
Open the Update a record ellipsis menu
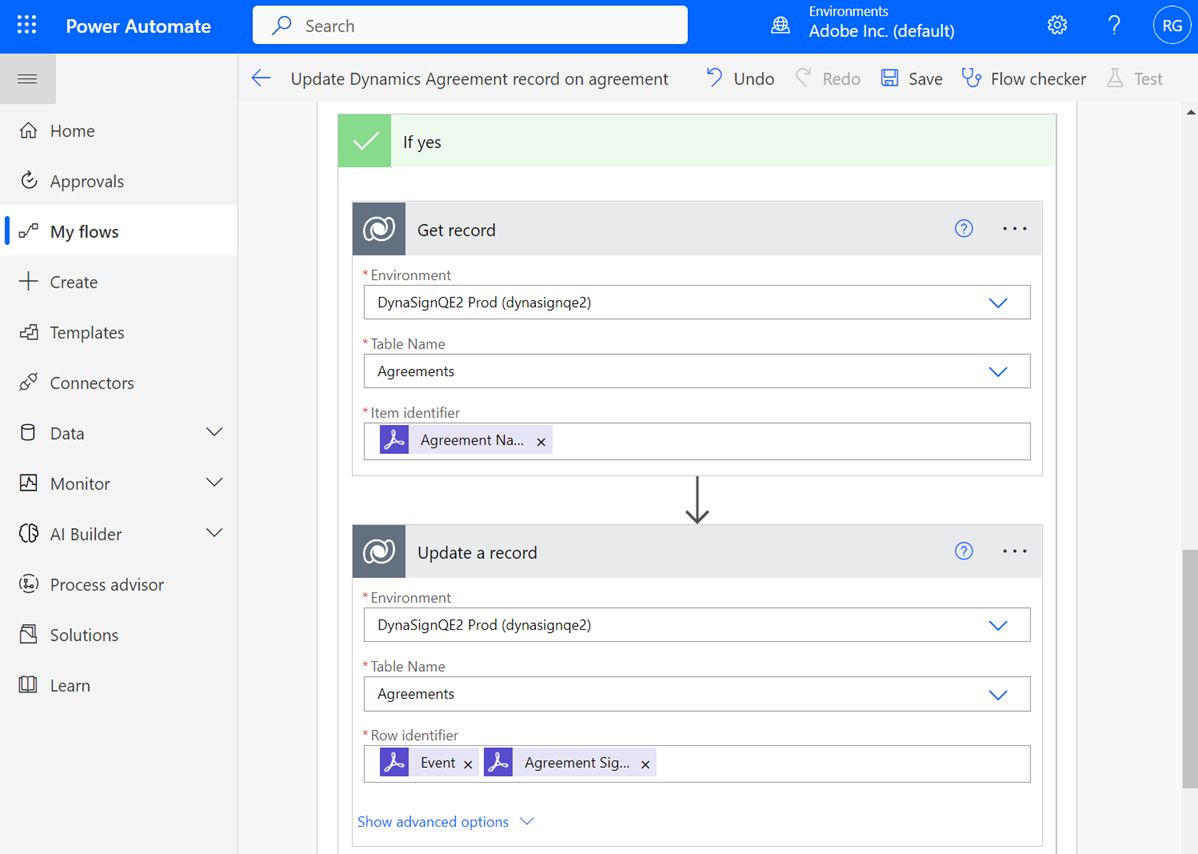(1015, 551)
